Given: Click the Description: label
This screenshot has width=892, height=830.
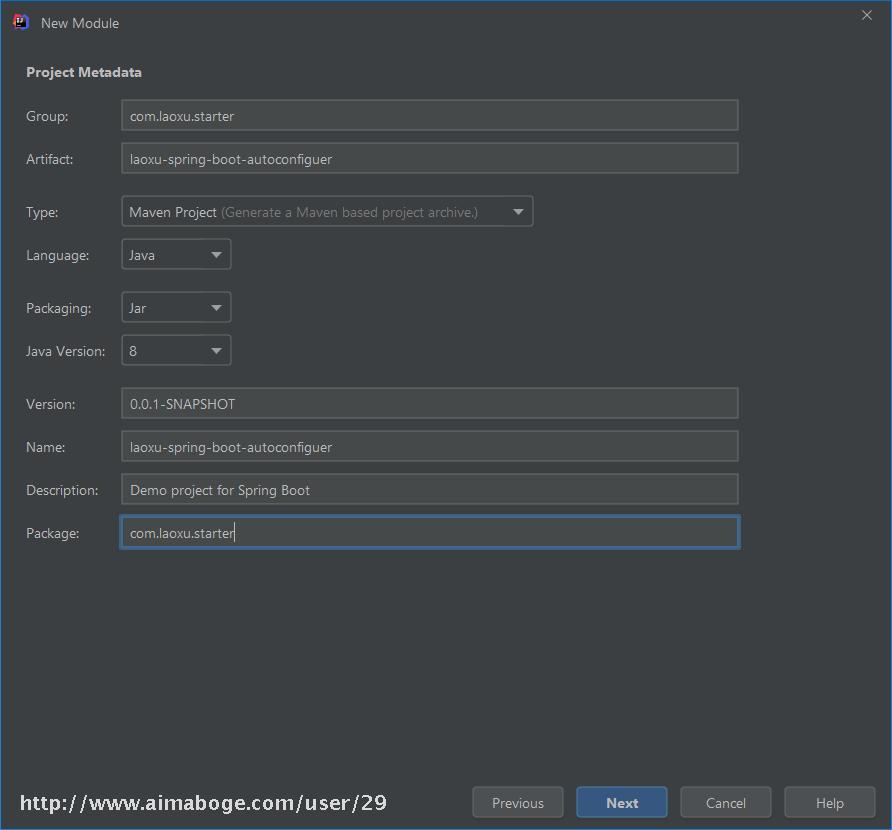Looking at the screenshot, I should pos(62,490).
